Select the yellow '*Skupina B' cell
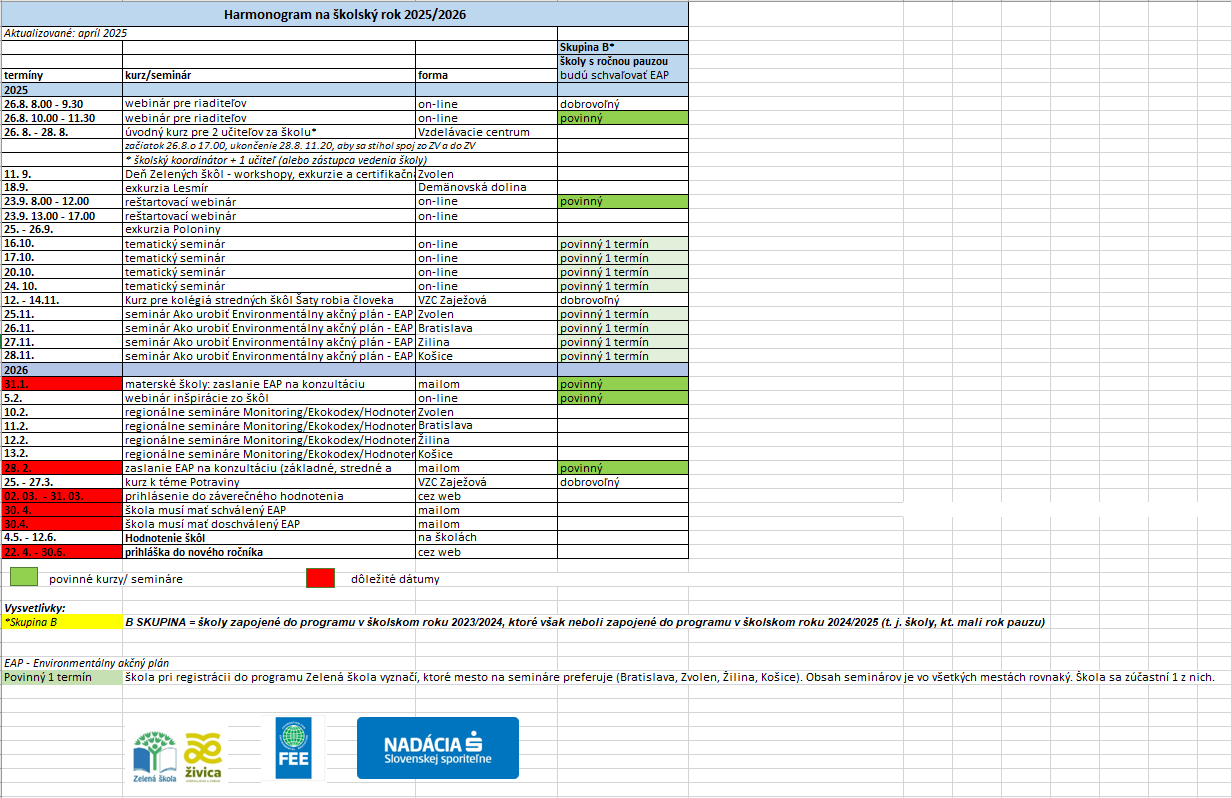 click(x=61, y=622)
